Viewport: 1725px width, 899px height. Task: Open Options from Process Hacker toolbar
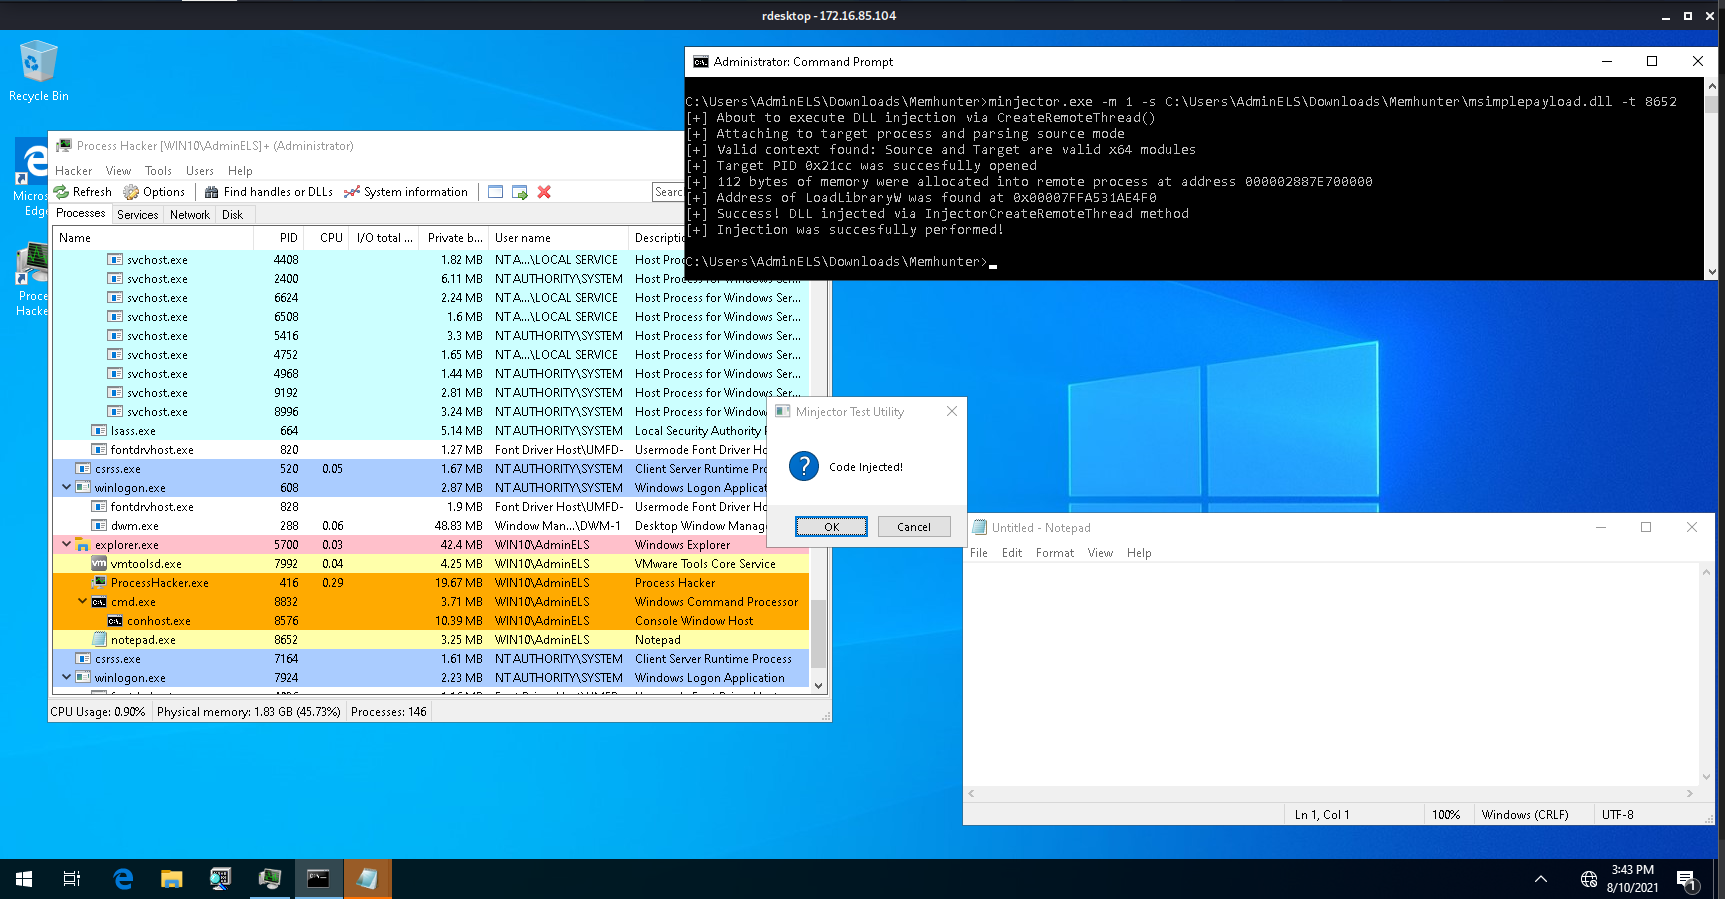point(154,192)
